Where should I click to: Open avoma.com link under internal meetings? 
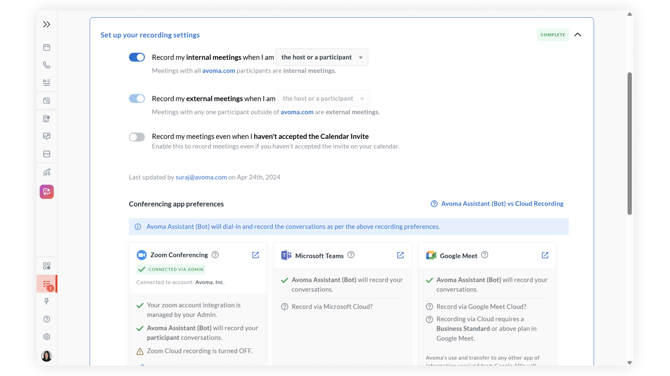click(219, 71)
